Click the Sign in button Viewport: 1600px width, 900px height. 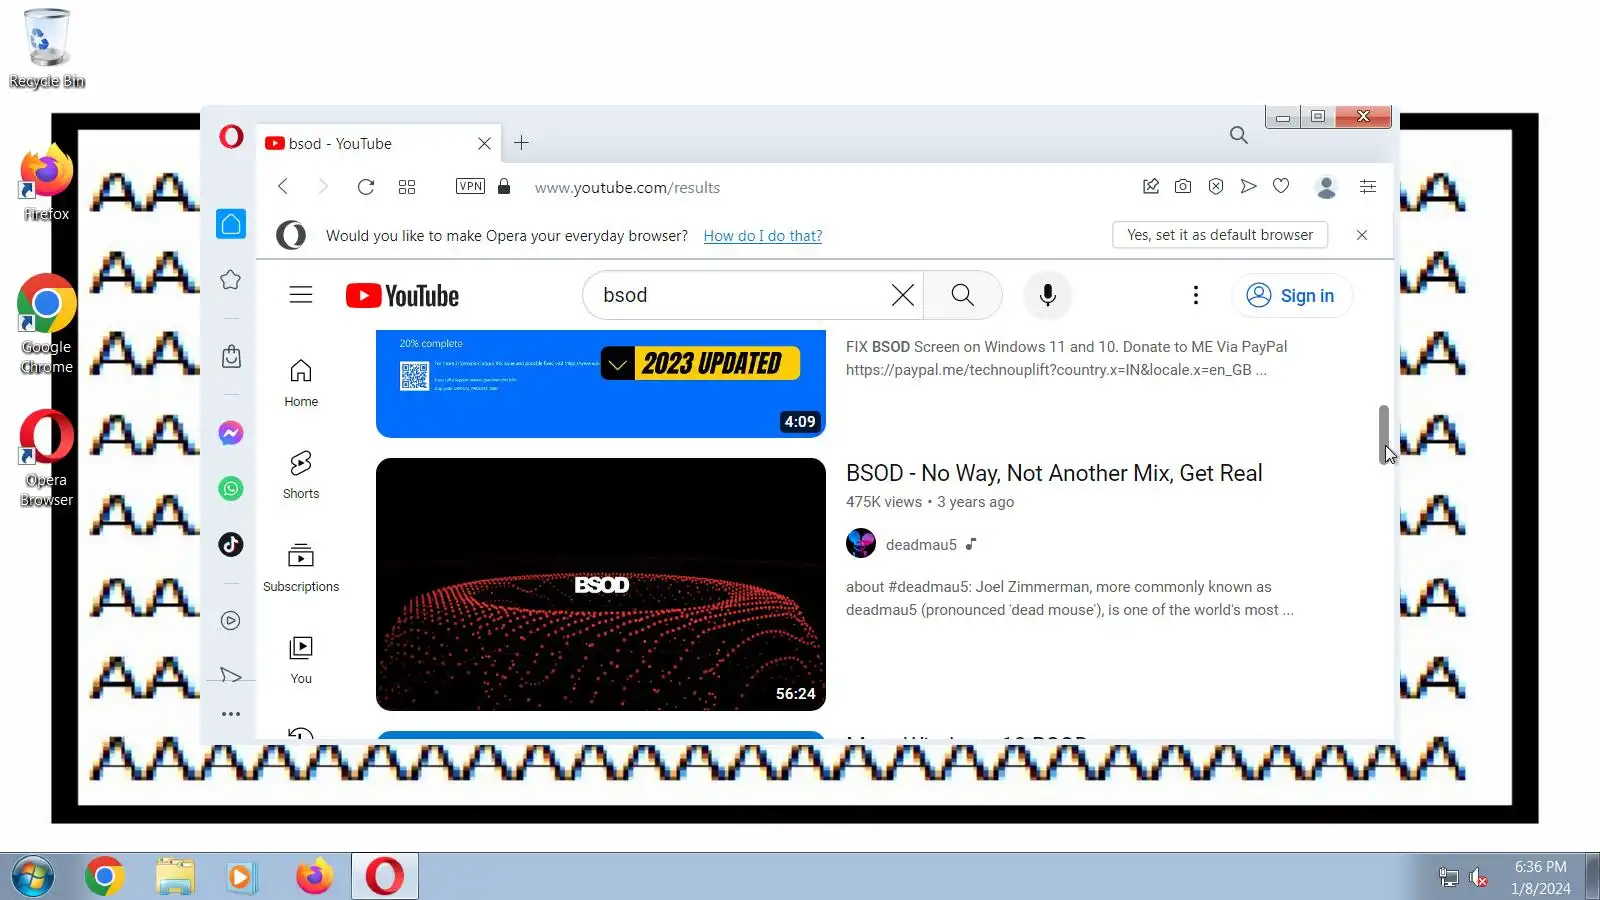(x=1291, y=295)
